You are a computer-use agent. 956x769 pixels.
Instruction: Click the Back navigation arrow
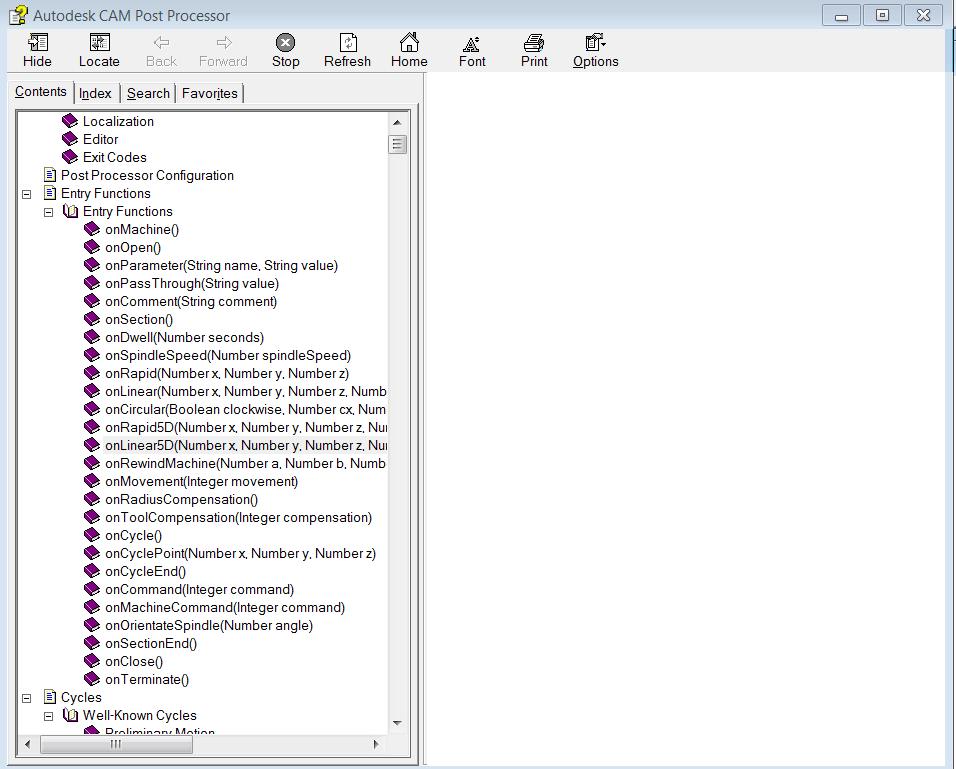160,48
